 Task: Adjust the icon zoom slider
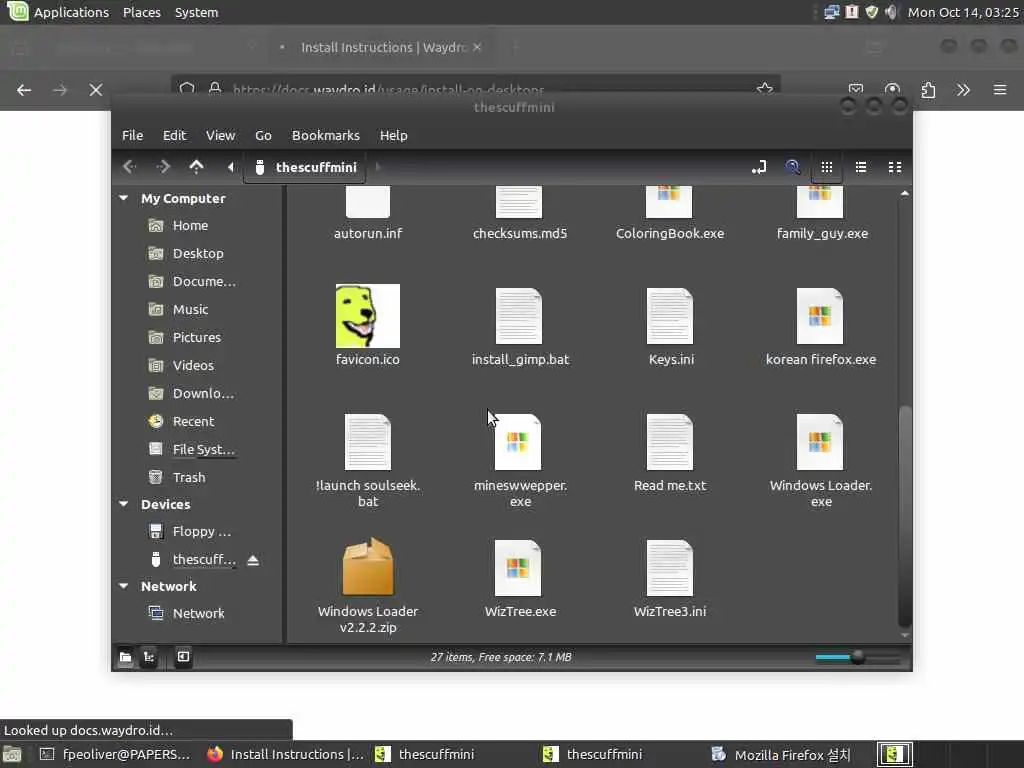point(857,658)
